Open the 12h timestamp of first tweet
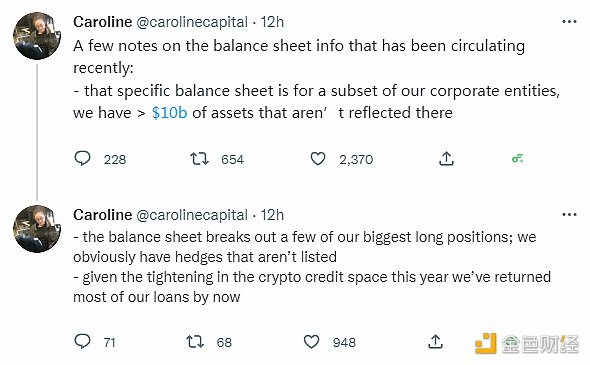Screen dimensions: 590x365 coord(272,22)
